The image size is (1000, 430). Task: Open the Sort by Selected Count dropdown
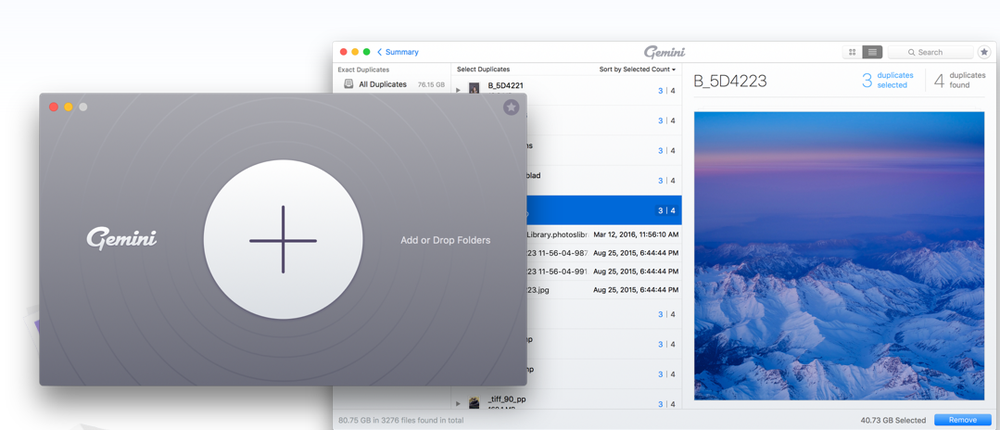637,70
